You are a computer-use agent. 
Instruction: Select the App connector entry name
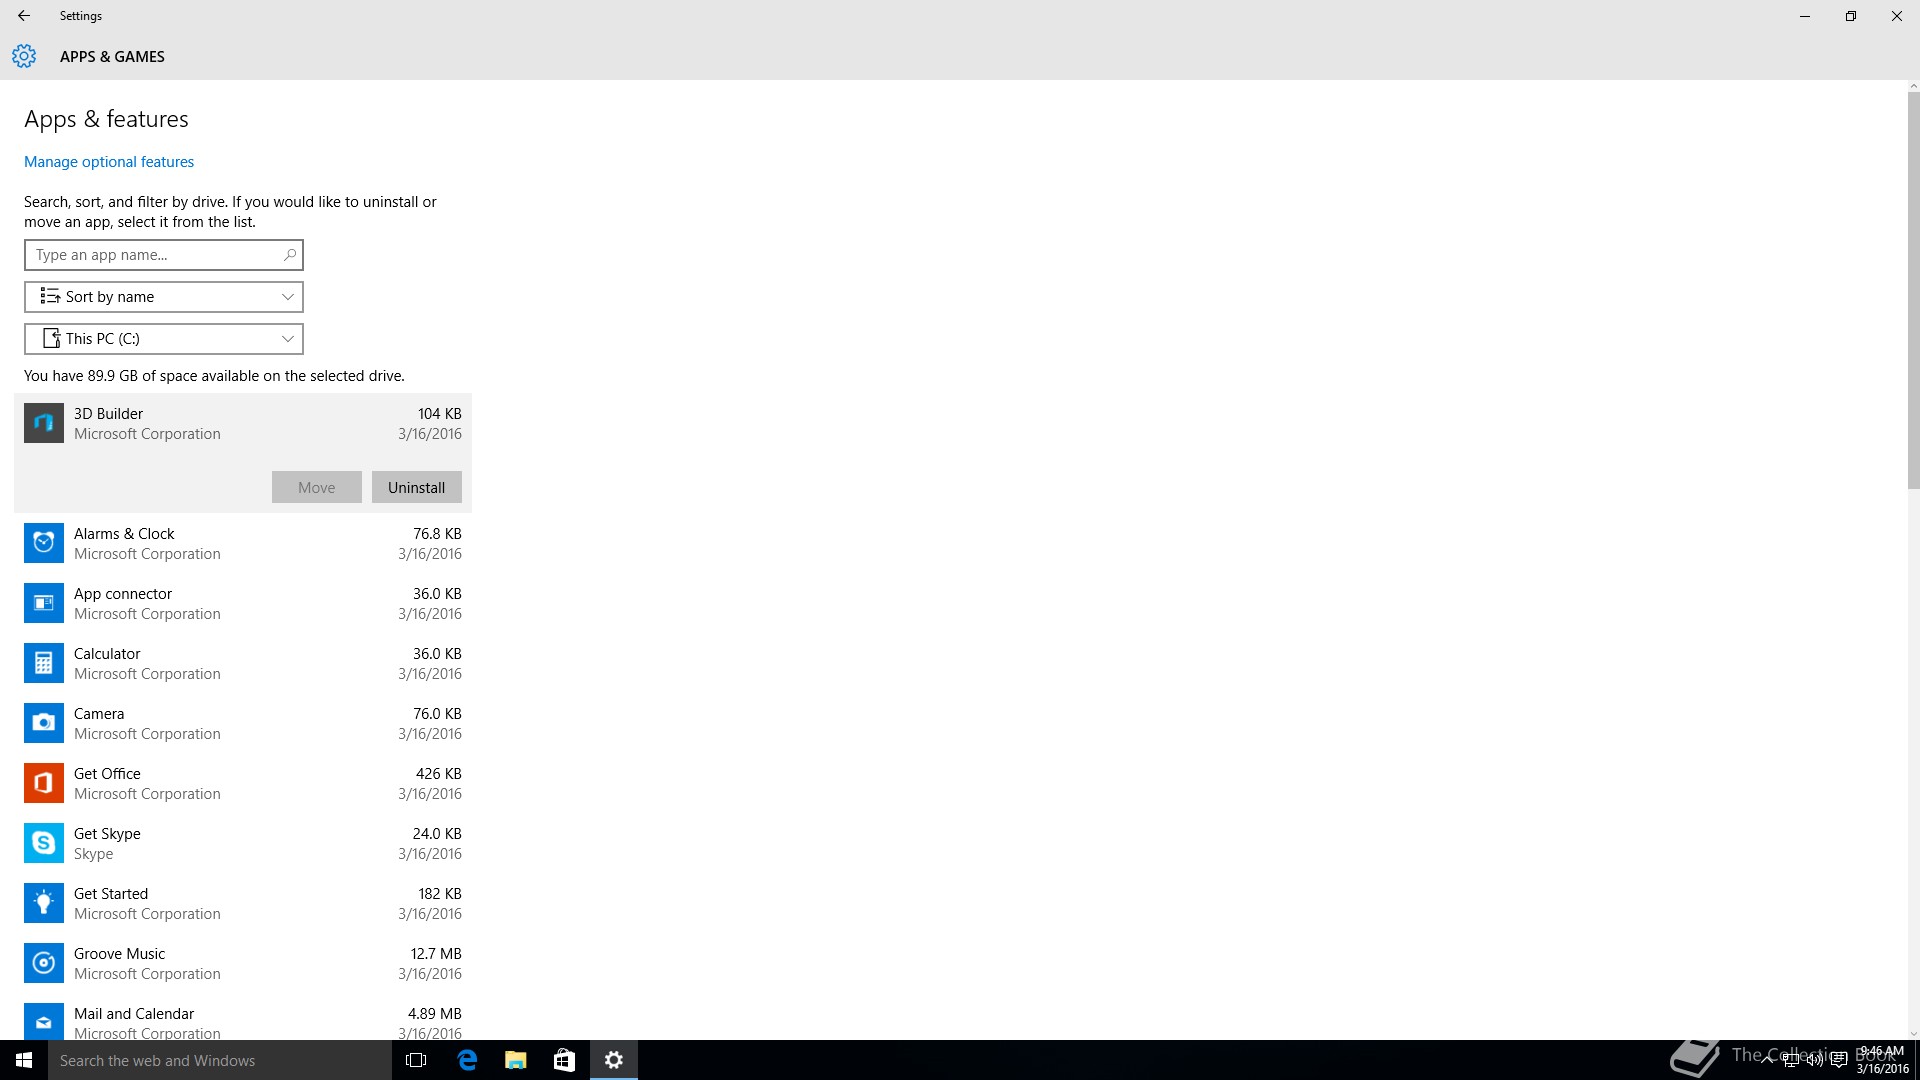coord(123,594)
